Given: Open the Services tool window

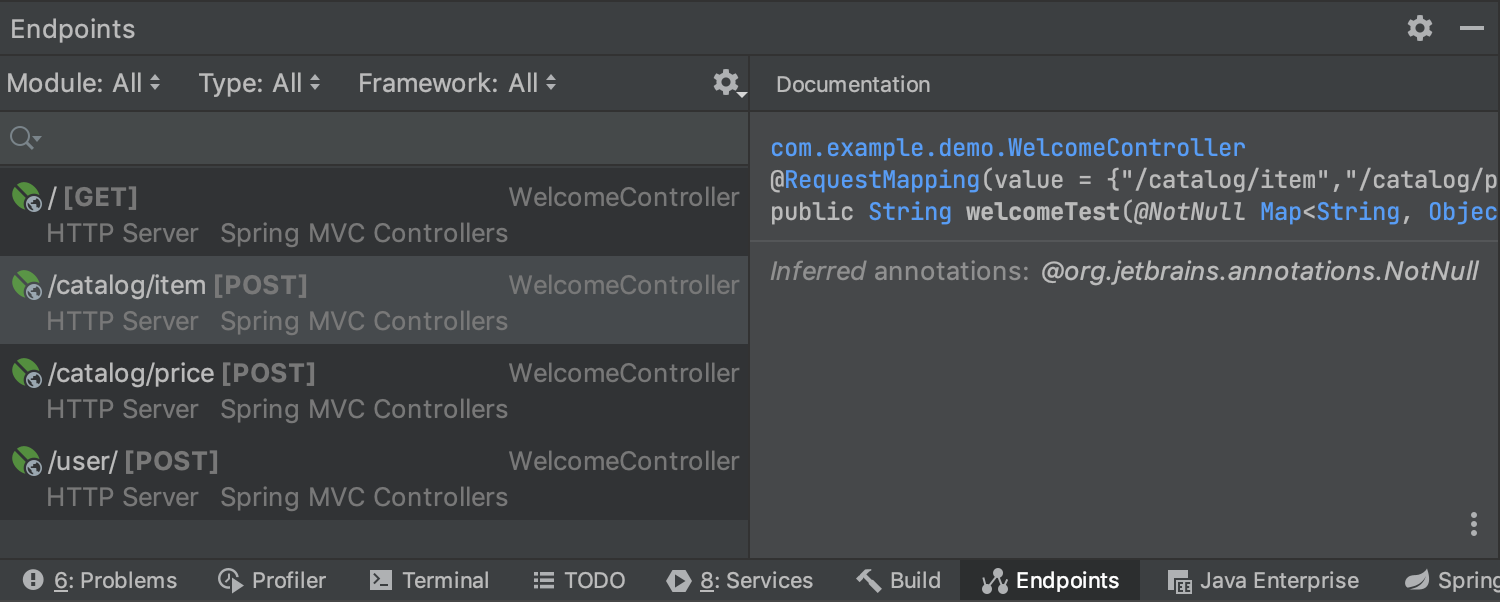Looking at the screenshot, I should (740, 580).
